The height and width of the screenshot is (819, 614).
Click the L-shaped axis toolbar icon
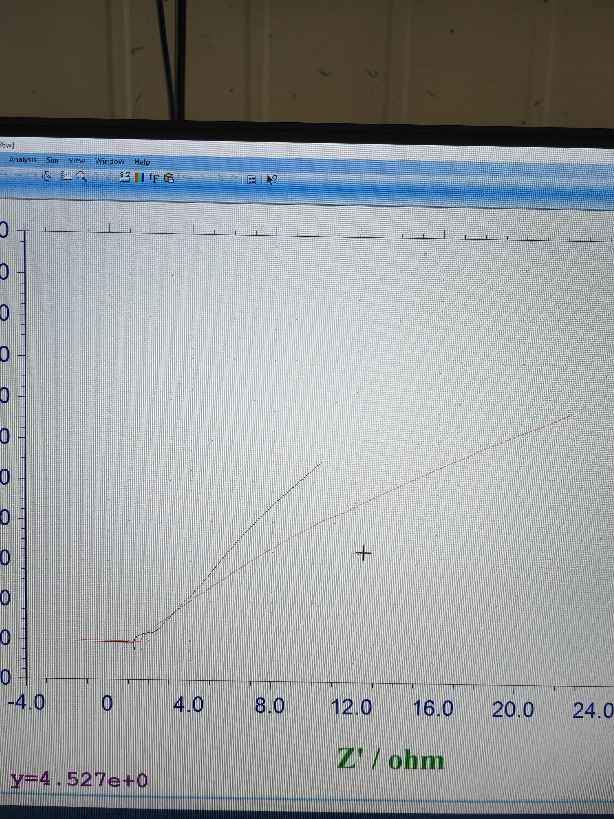point(66,176)
